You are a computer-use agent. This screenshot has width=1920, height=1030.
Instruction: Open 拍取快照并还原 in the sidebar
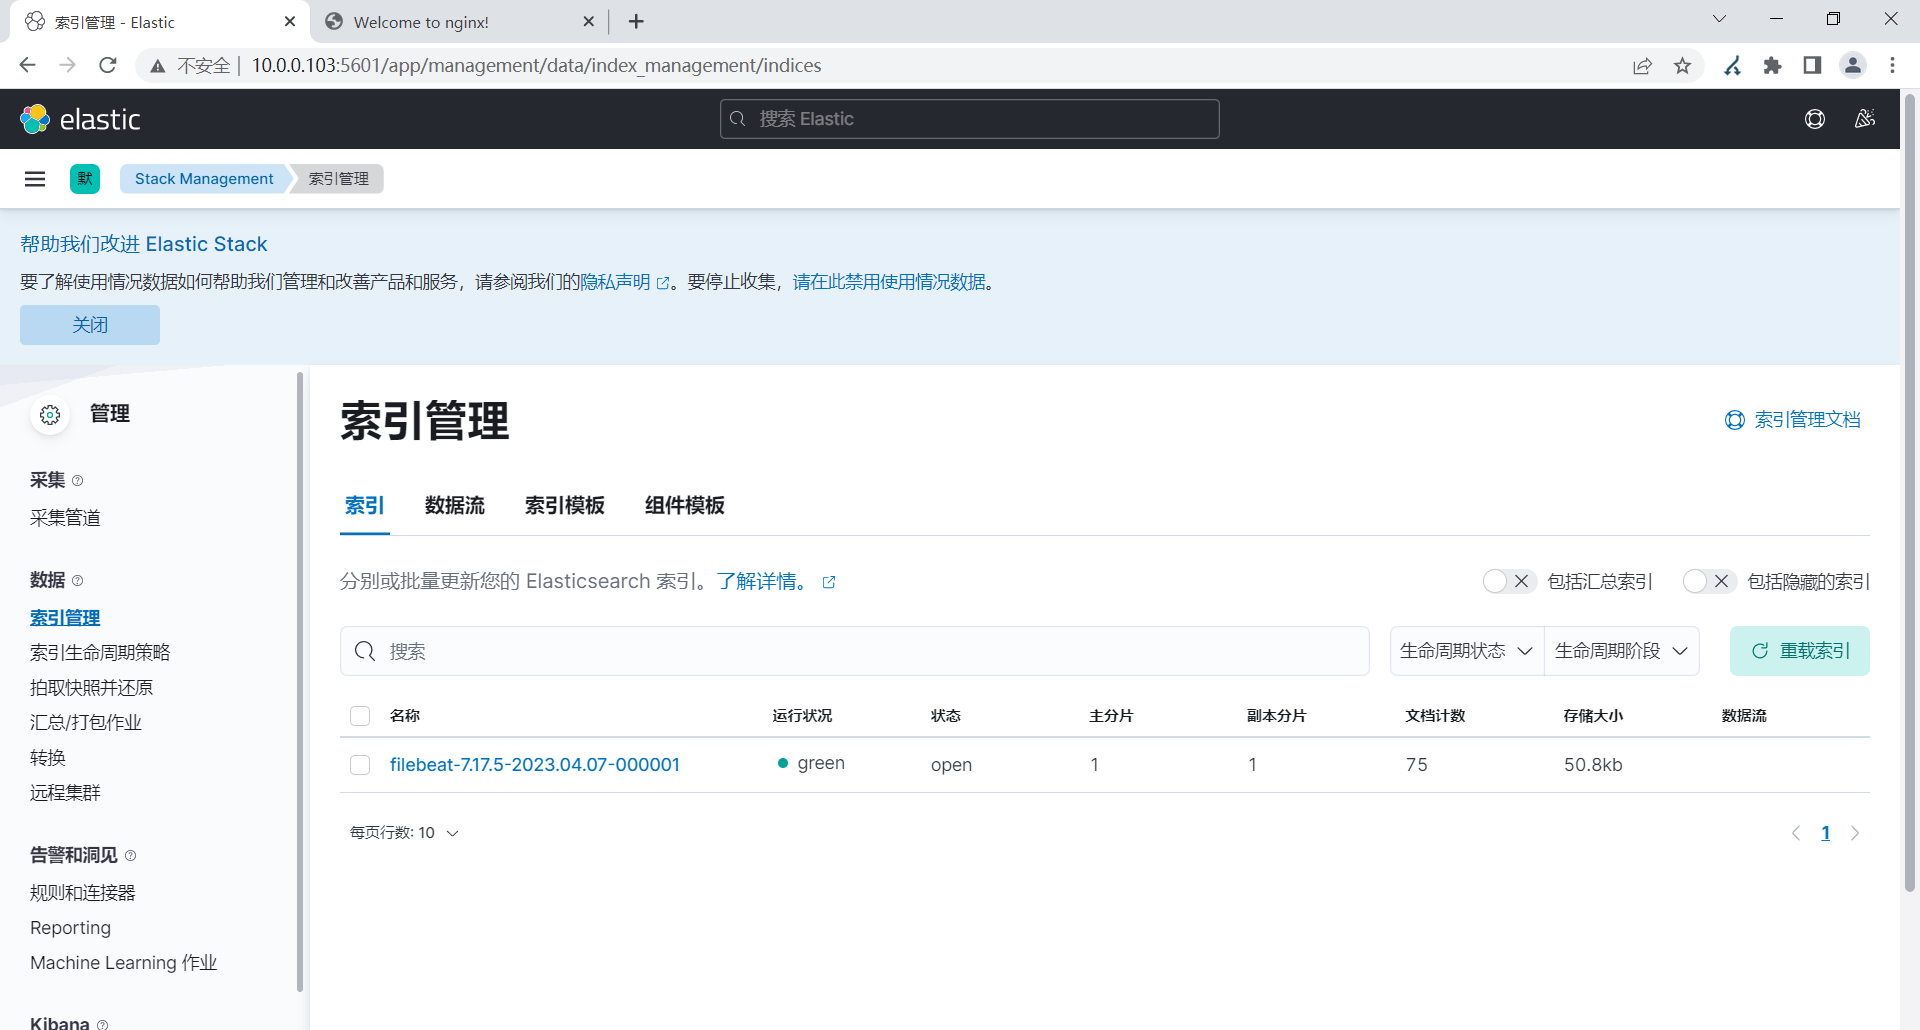coord(92,688)
